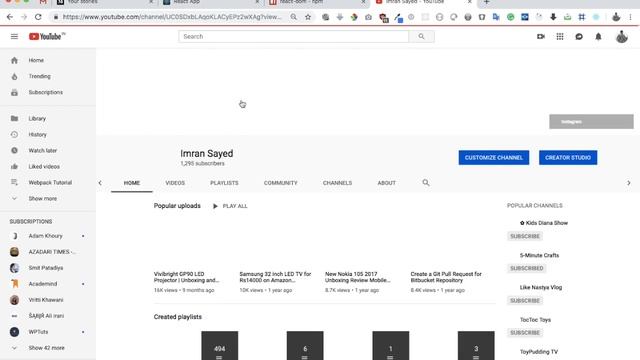Click the CREATOR STUDIO button
This screenshot has height=360, width=640.
coord(568,158)
